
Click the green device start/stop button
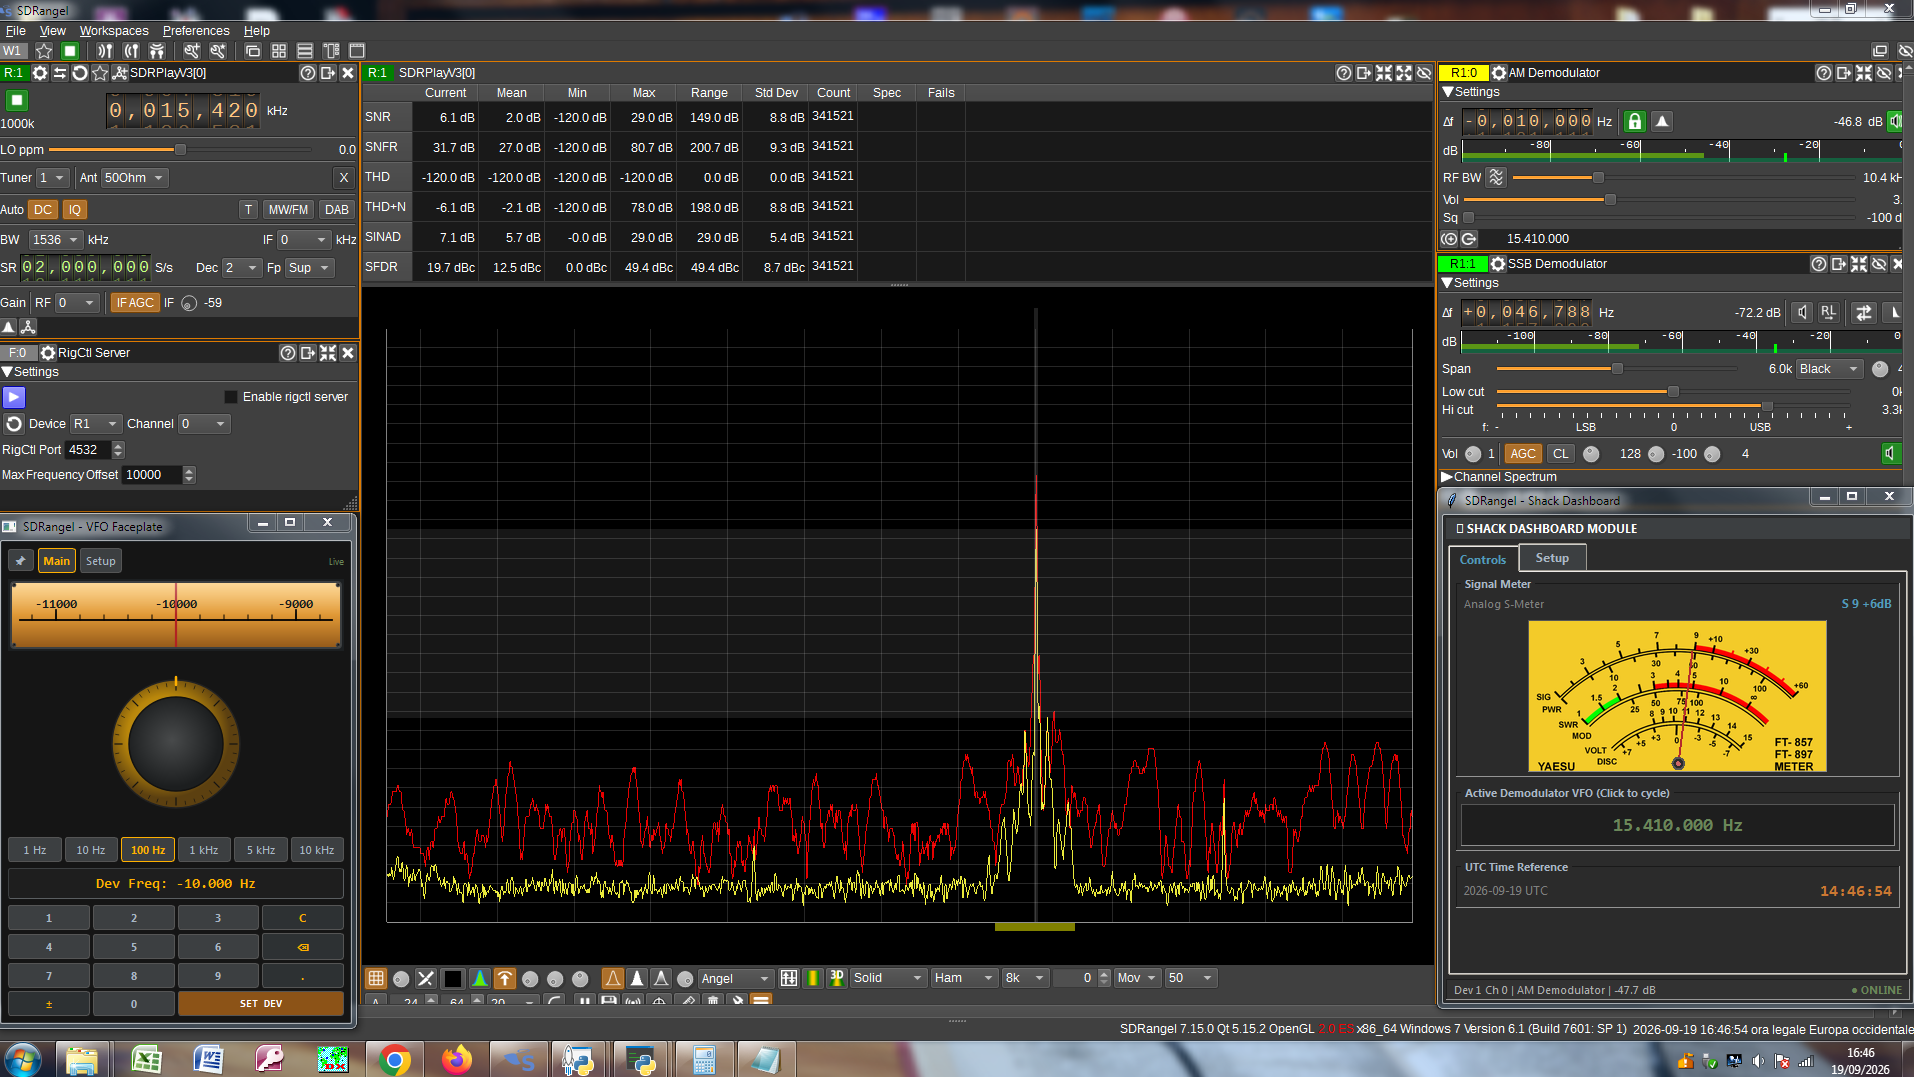click(17, 100)
